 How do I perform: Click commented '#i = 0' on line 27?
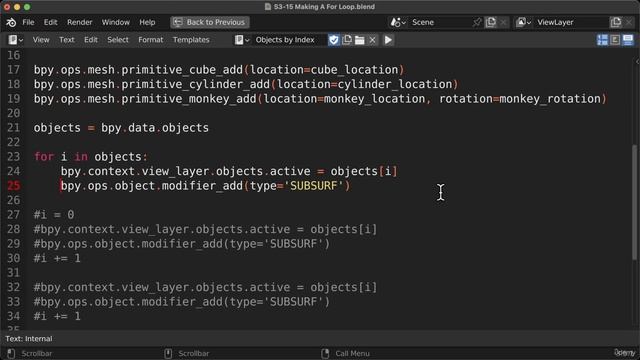(54, 215)
